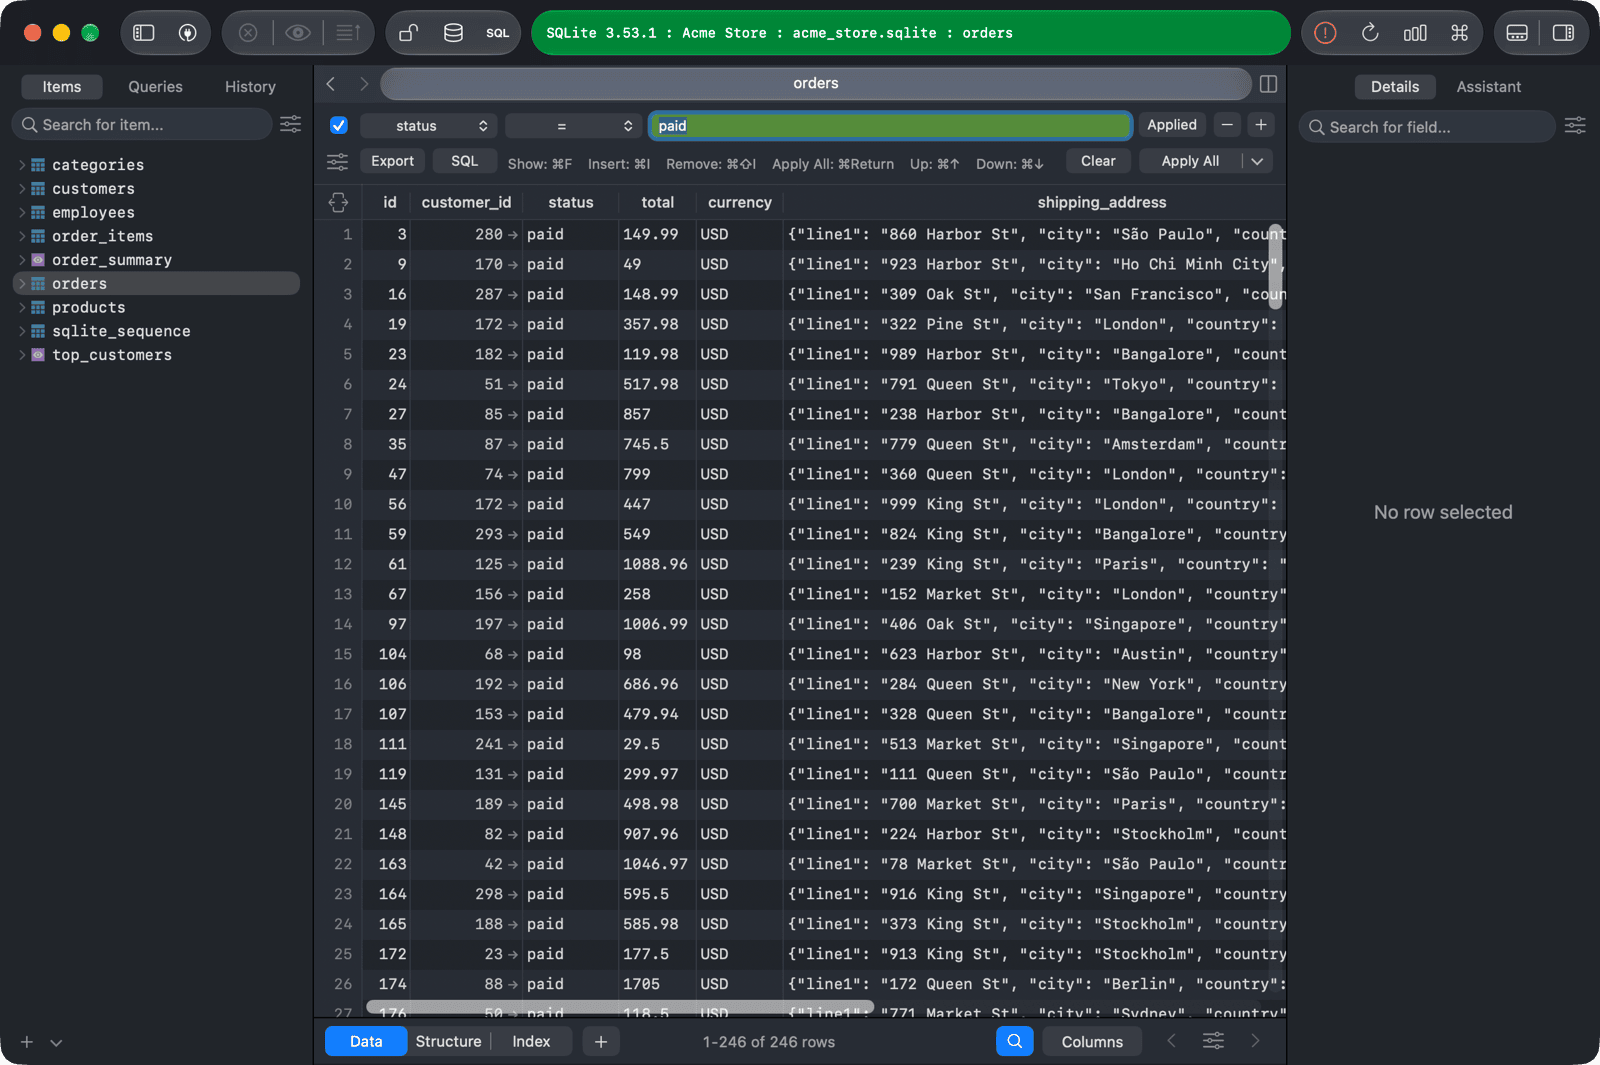Click the horizontal scrollbar of the table
Screen dimensions: 1600x1065
tap(620, 1006)
